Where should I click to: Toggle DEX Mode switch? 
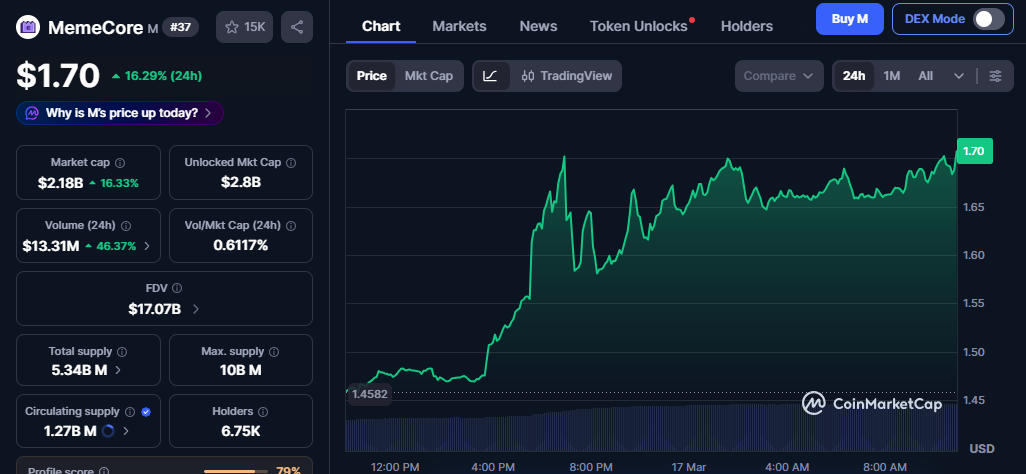point(989,19)
